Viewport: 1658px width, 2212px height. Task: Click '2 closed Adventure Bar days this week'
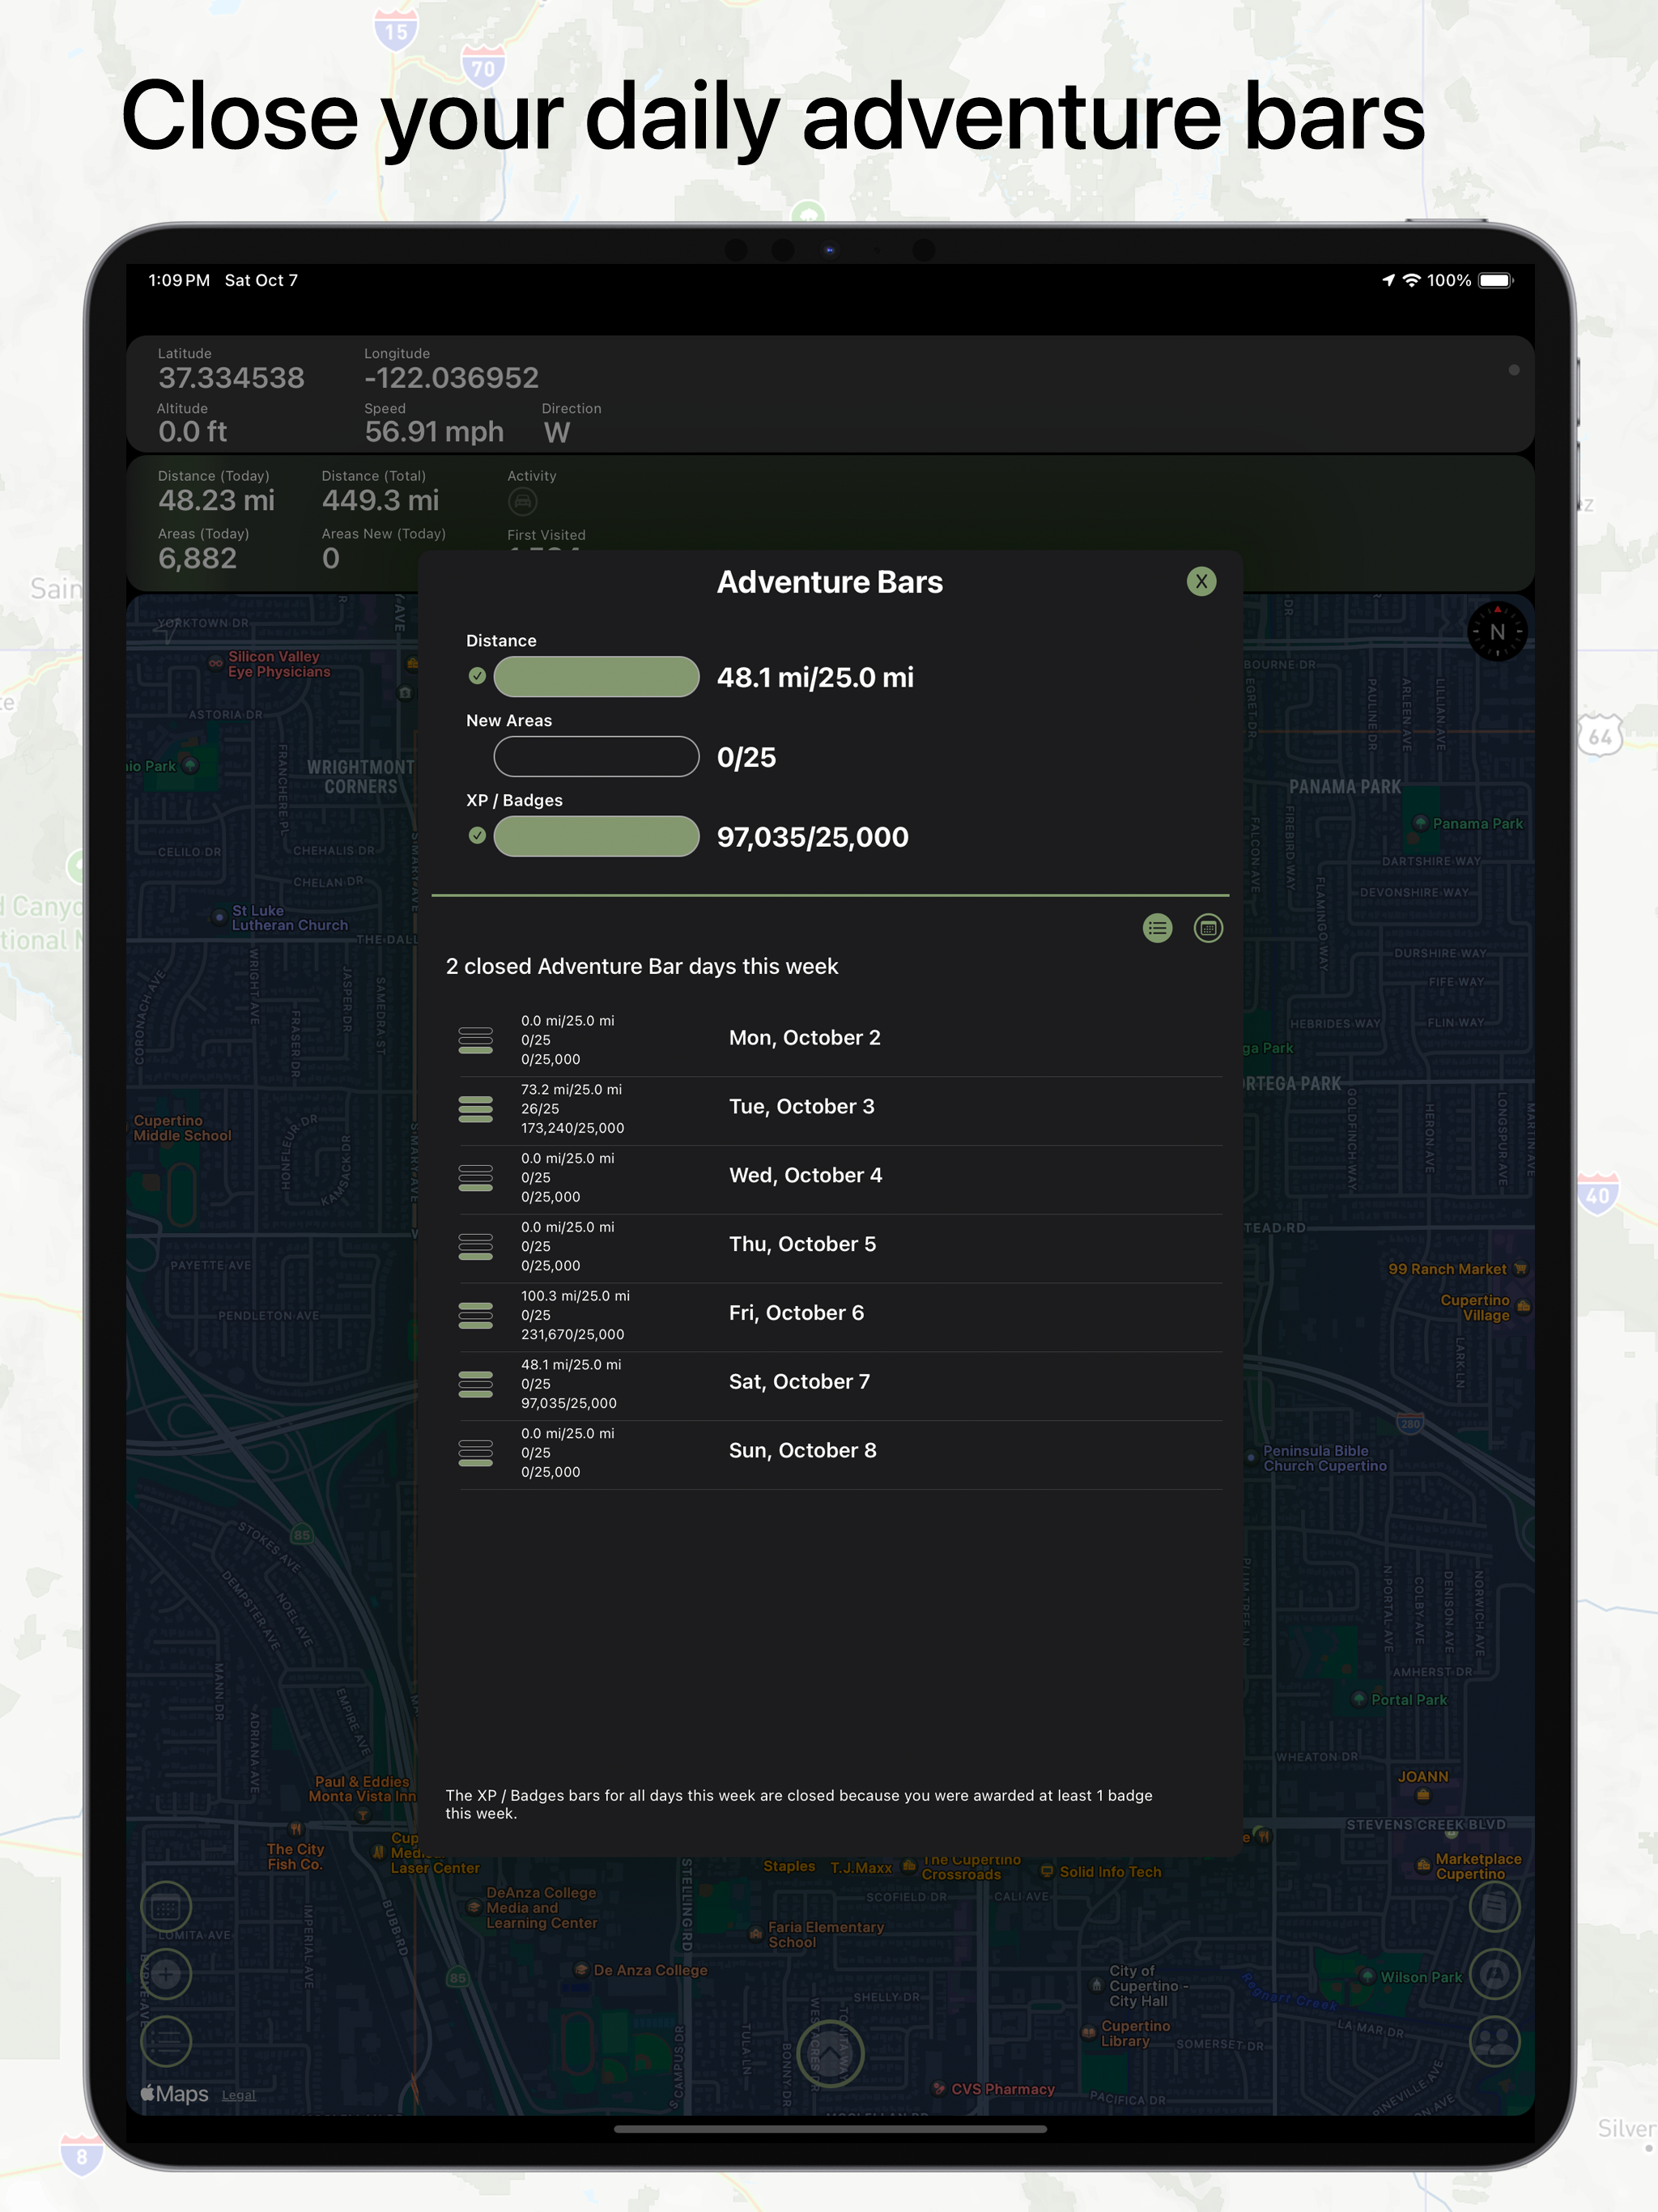pos(642,966)
